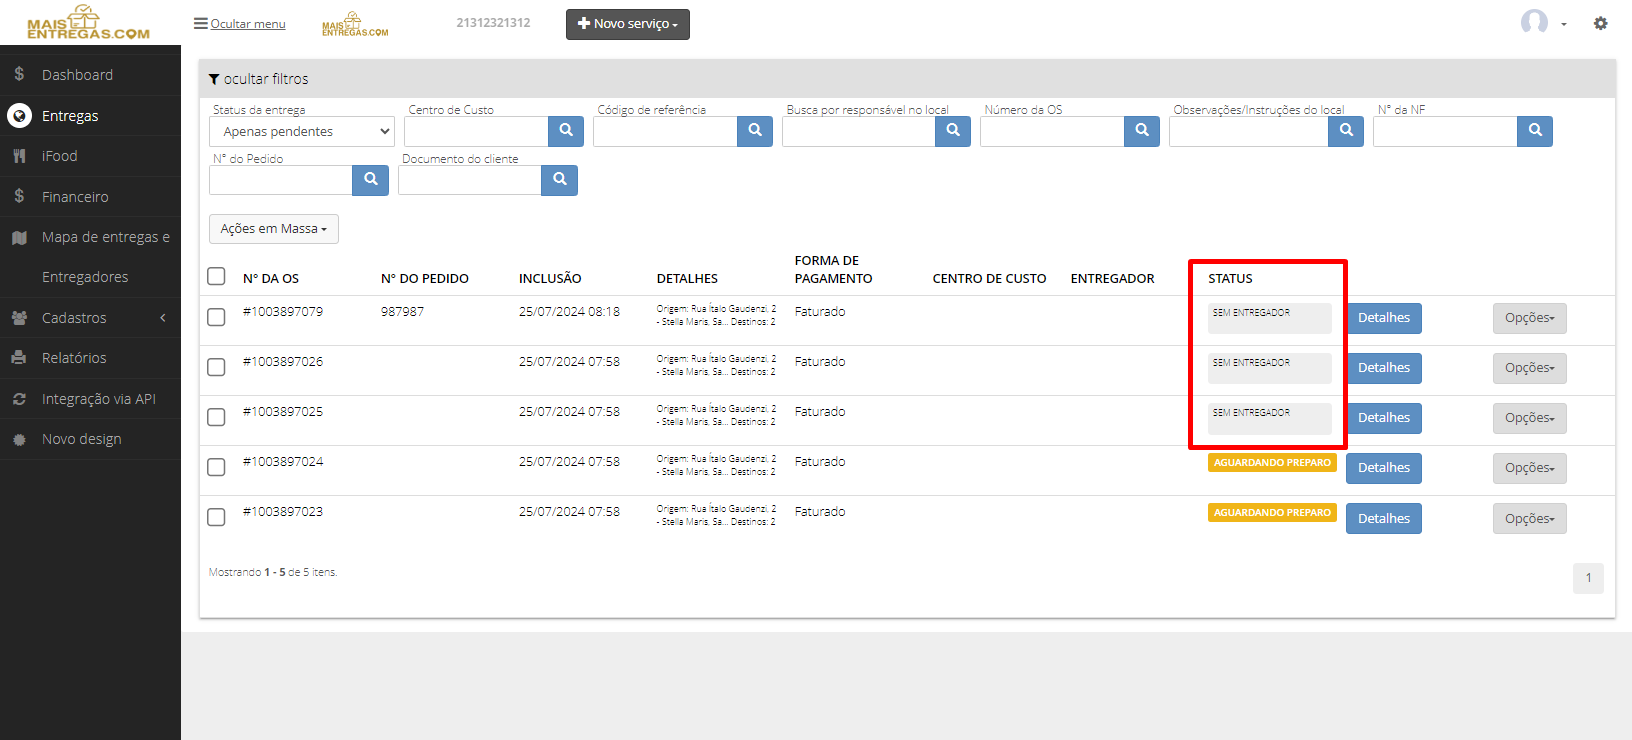The height and width of the screenshot is (740, 1632).
Task: Check the box for order #1003897026
Action: (x=216, y=367)
